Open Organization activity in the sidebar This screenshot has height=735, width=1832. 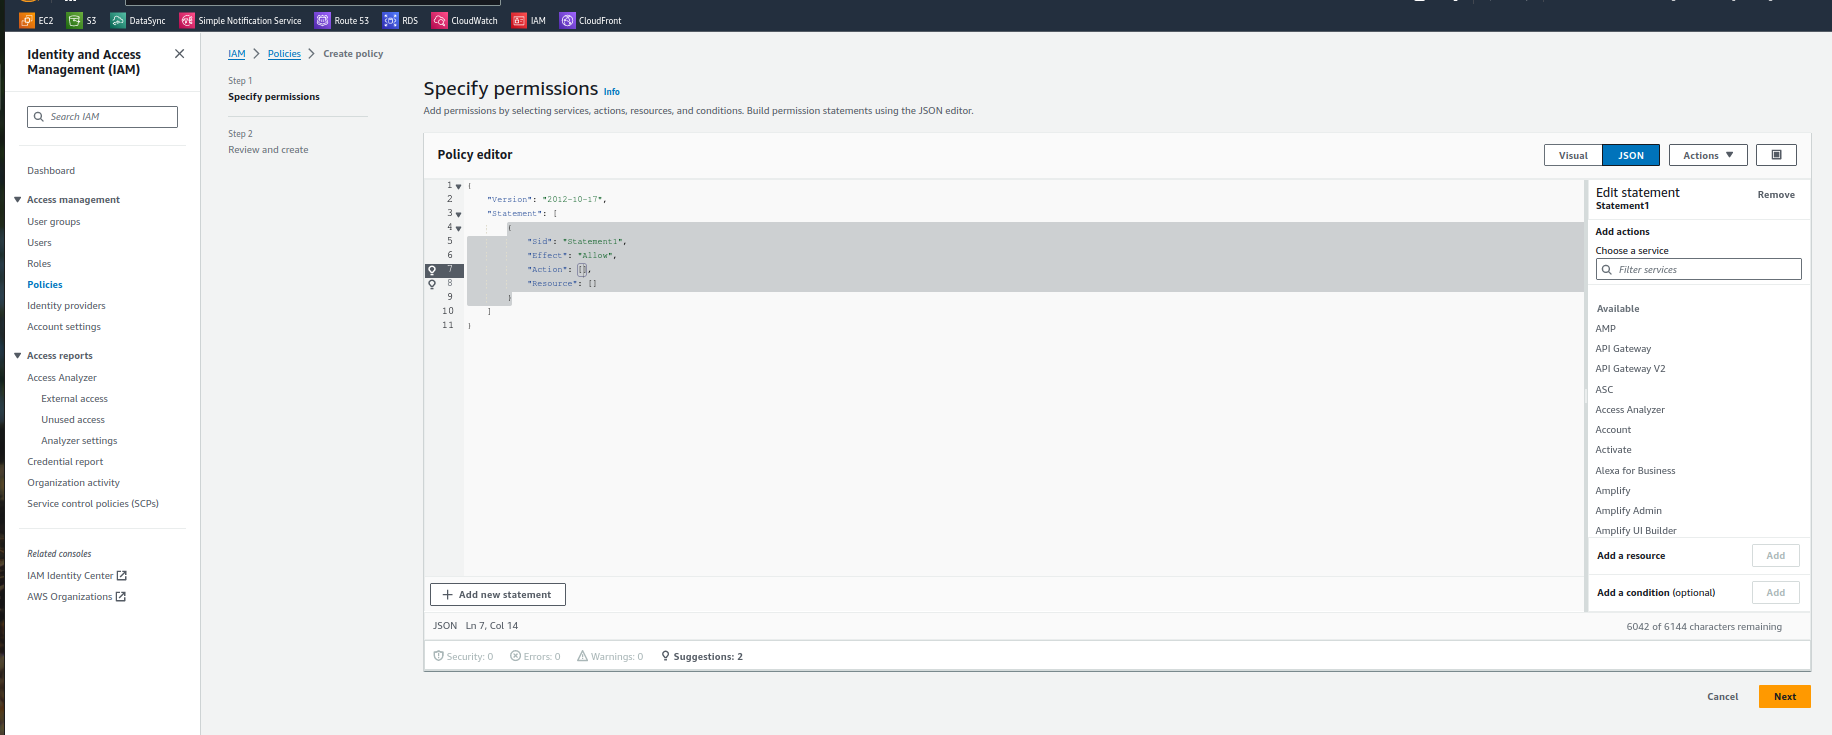click(73, 483)
